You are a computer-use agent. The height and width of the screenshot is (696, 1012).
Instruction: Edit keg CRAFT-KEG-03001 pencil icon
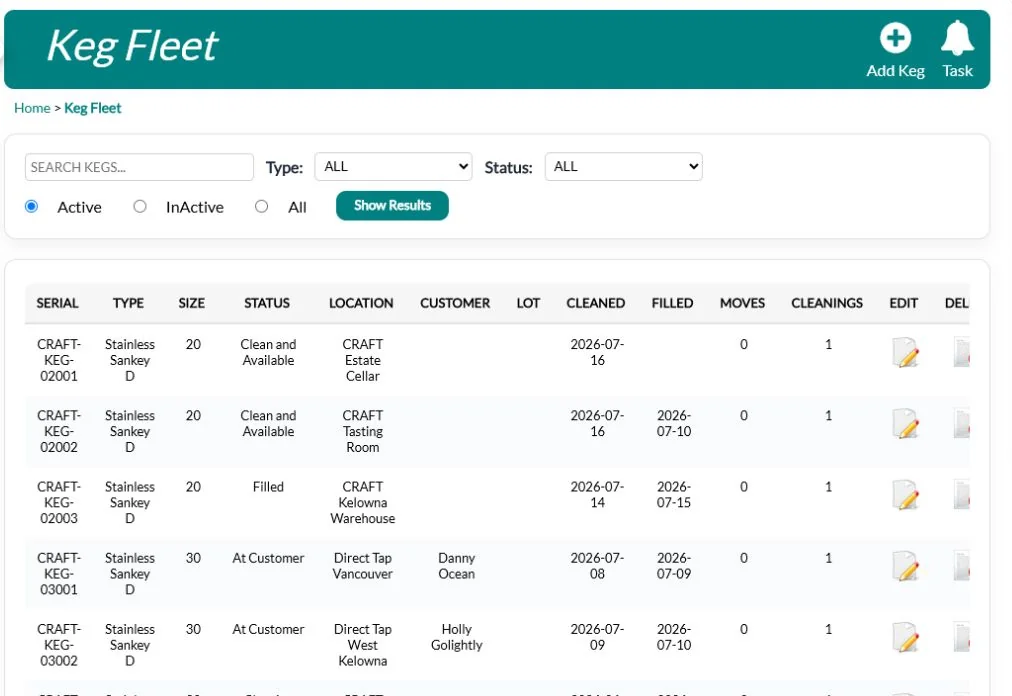tap(906, 566)
